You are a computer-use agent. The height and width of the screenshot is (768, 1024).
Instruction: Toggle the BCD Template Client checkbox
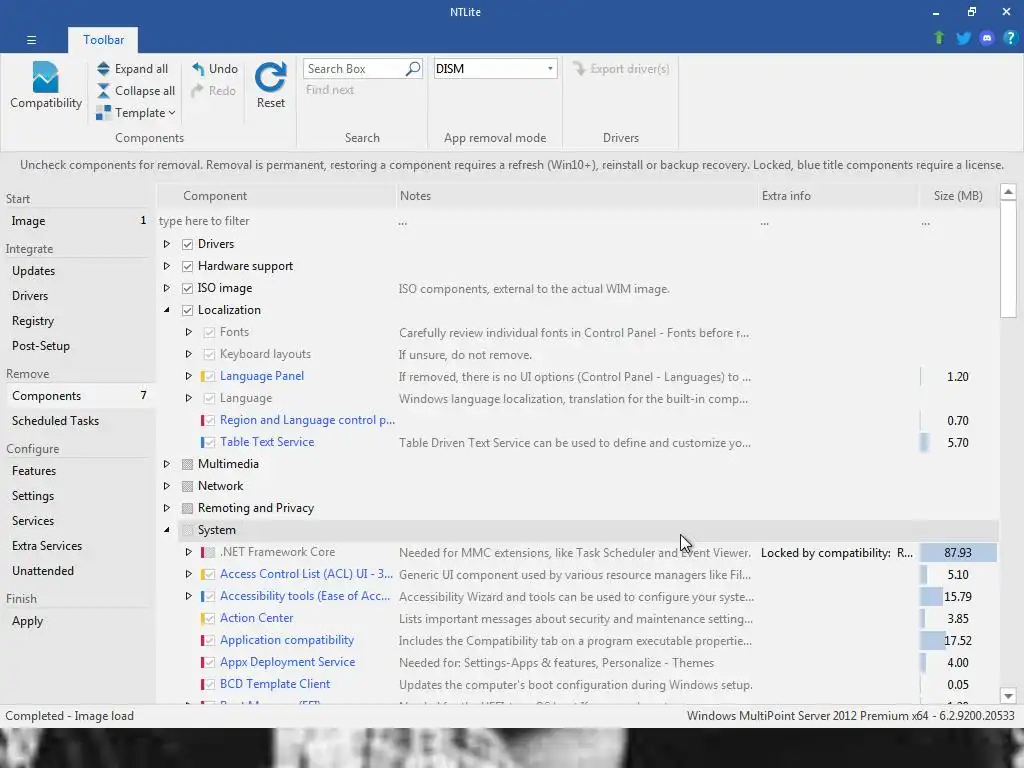pos(210,684)
